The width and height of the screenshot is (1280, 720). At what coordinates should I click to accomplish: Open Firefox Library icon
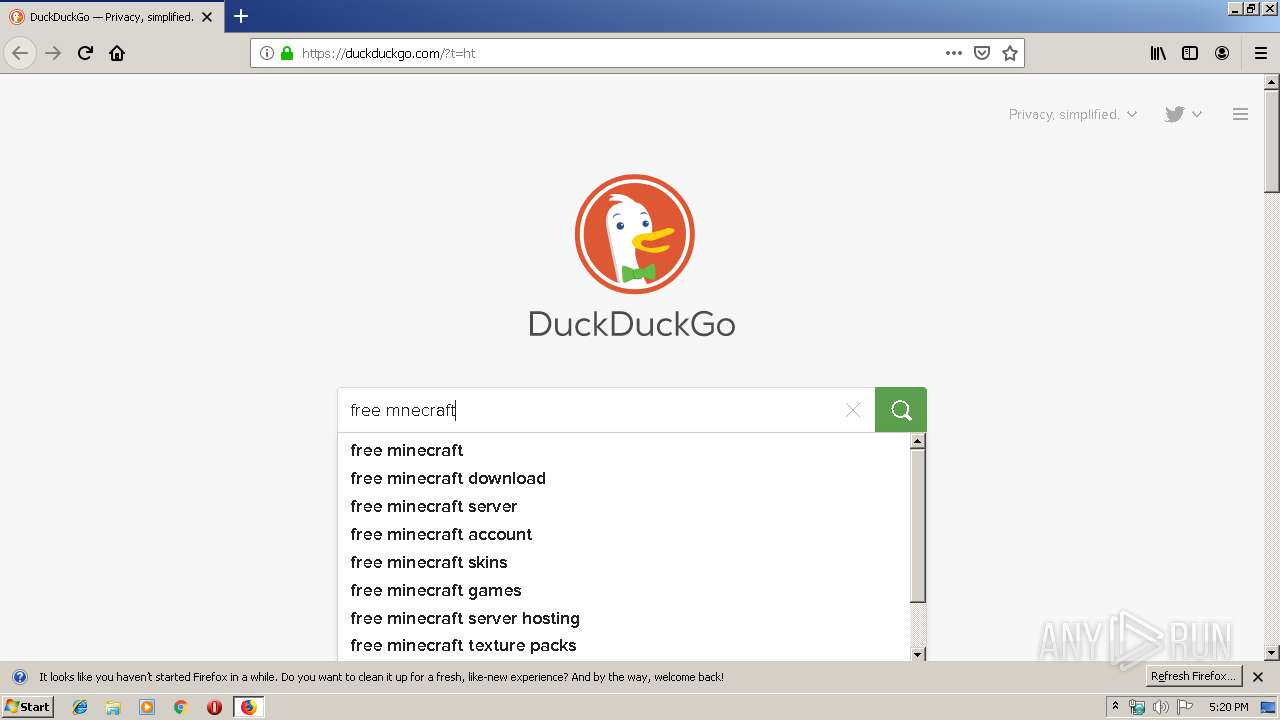click(x=1158, y=53)
